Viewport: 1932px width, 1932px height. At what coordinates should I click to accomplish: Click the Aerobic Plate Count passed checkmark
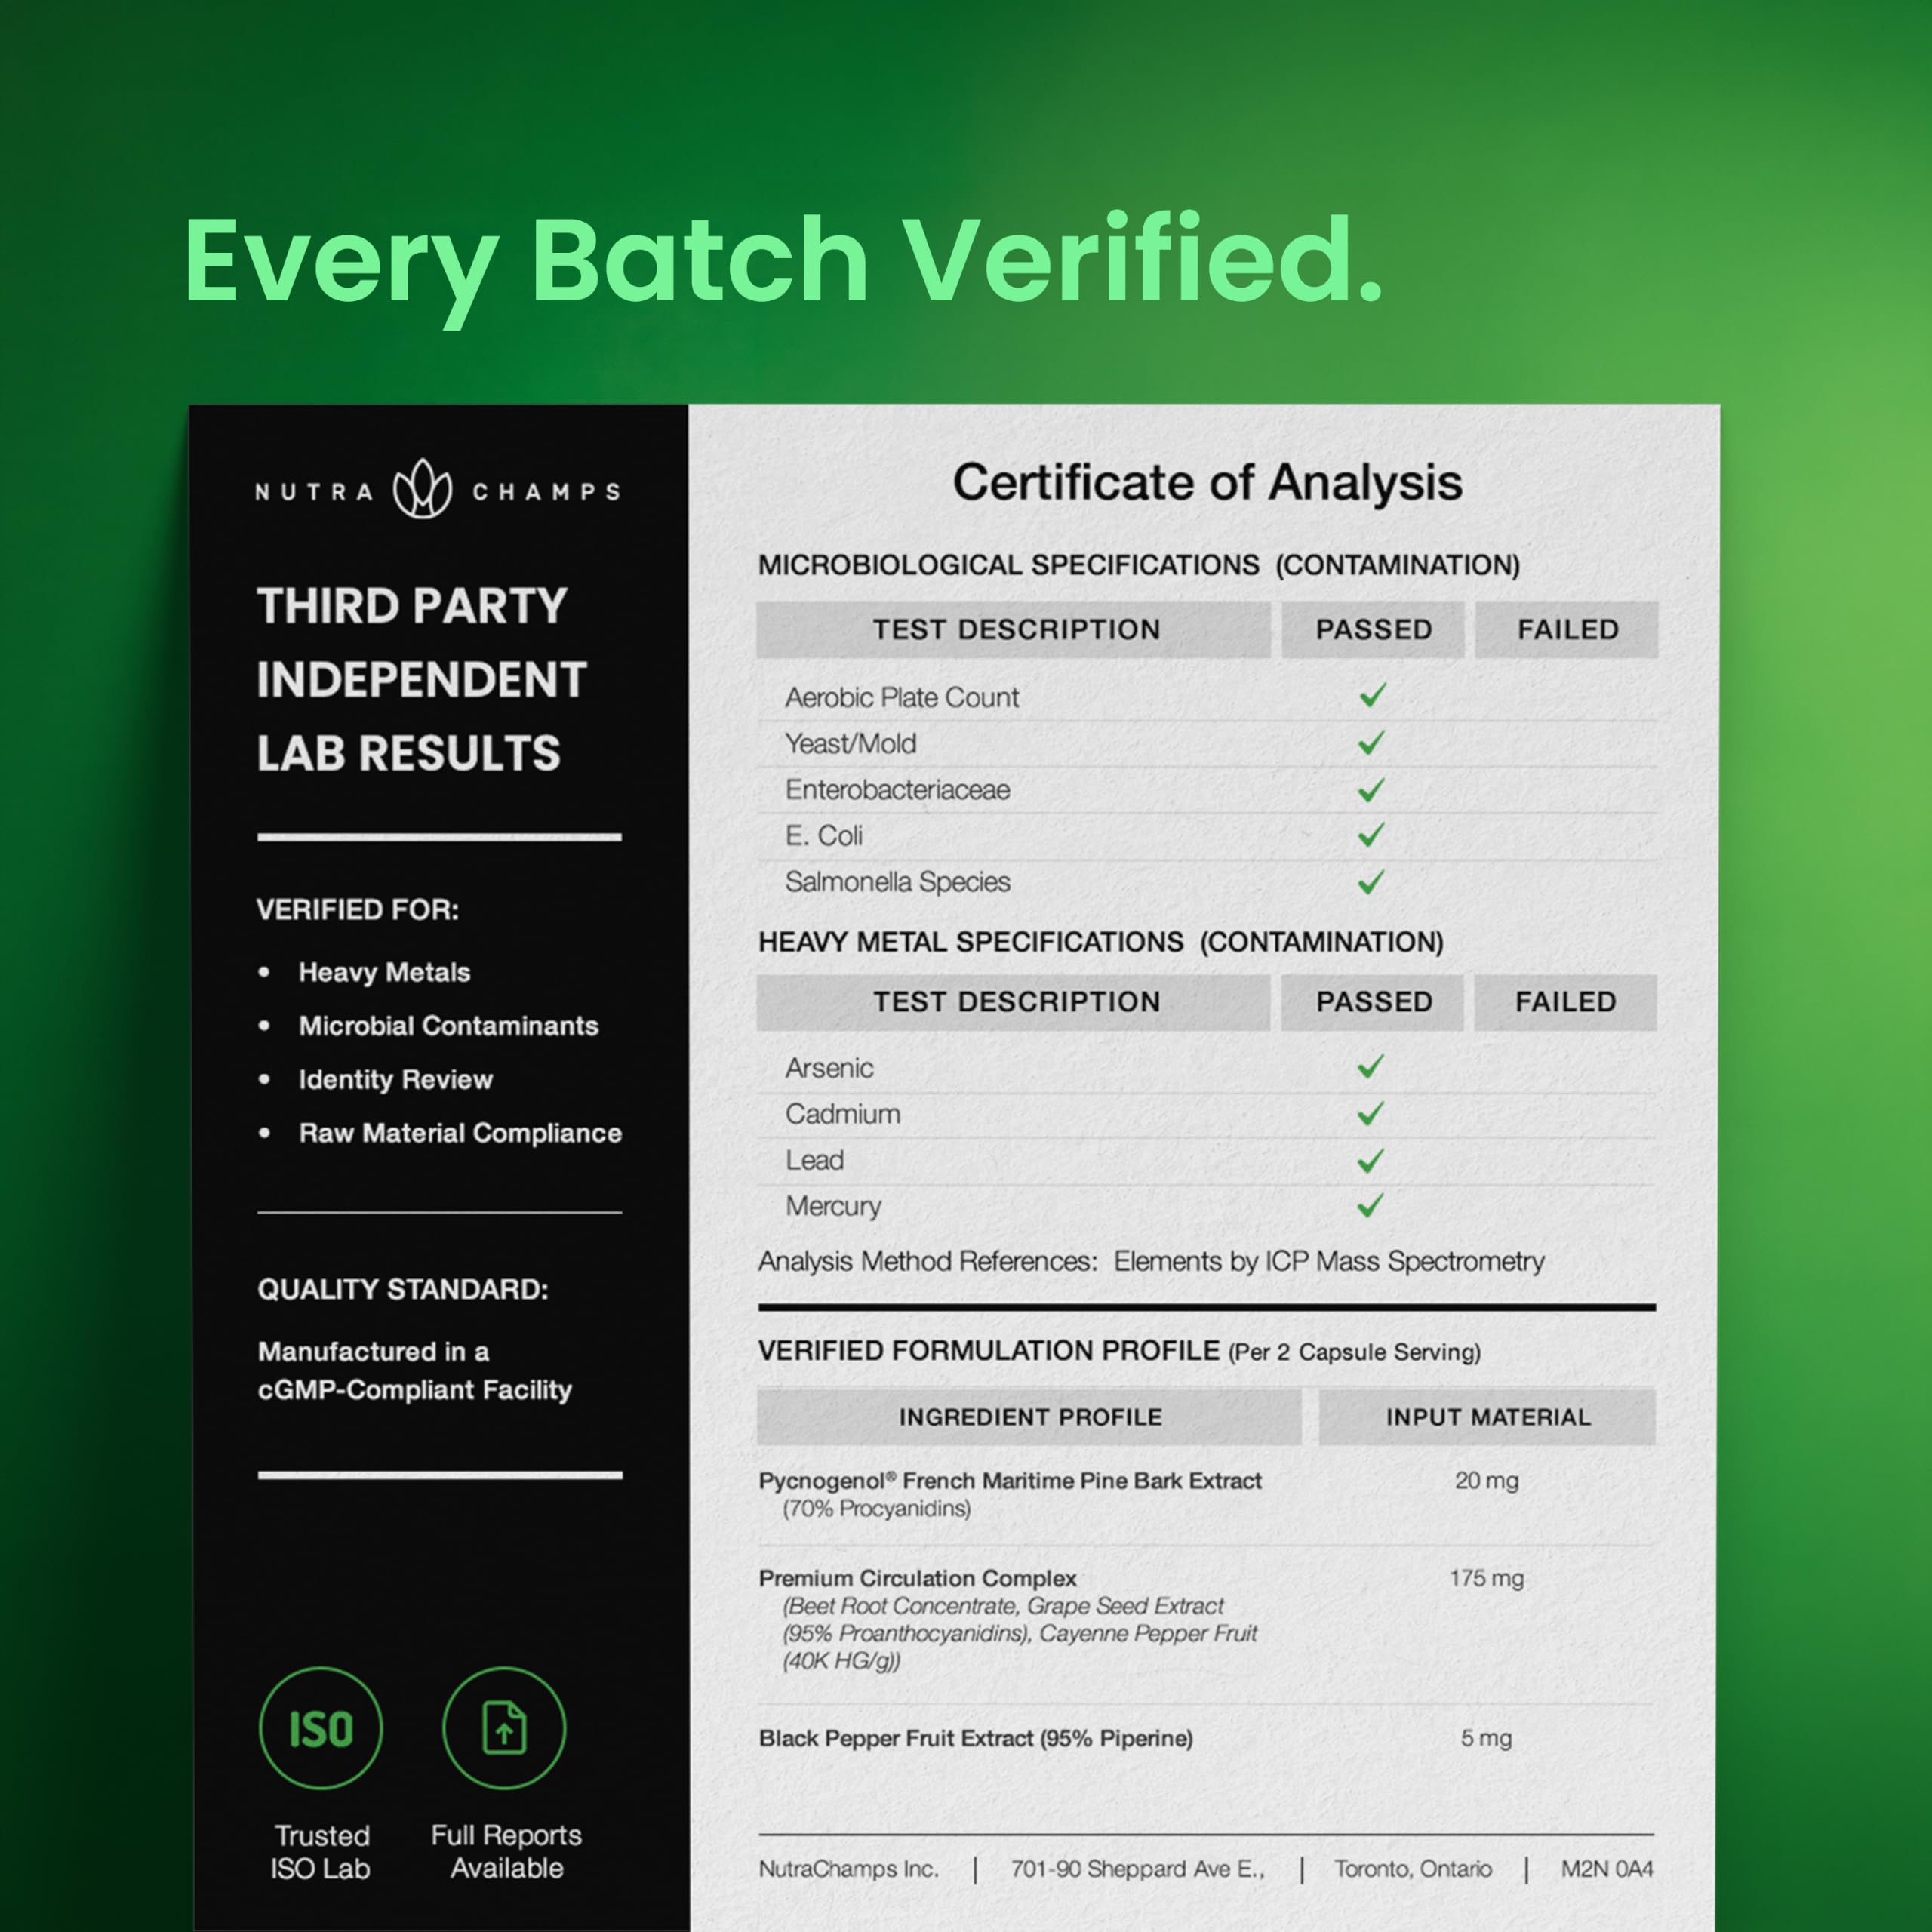click(1373, 694)
